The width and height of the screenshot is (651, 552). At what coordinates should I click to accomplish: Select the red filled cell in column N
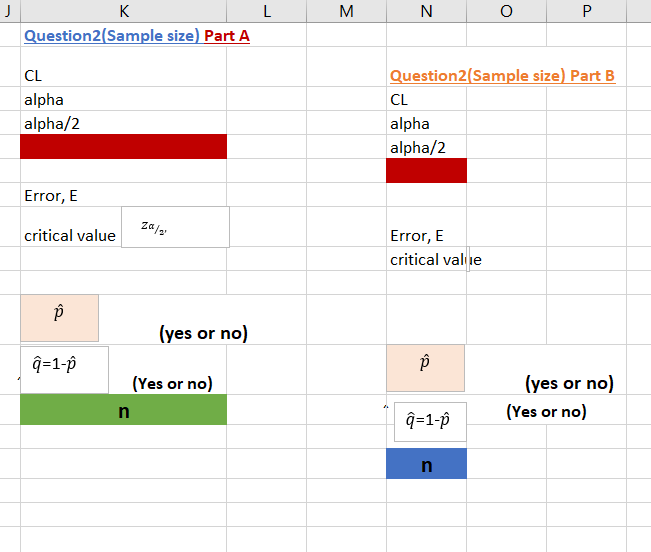[426, 170]
